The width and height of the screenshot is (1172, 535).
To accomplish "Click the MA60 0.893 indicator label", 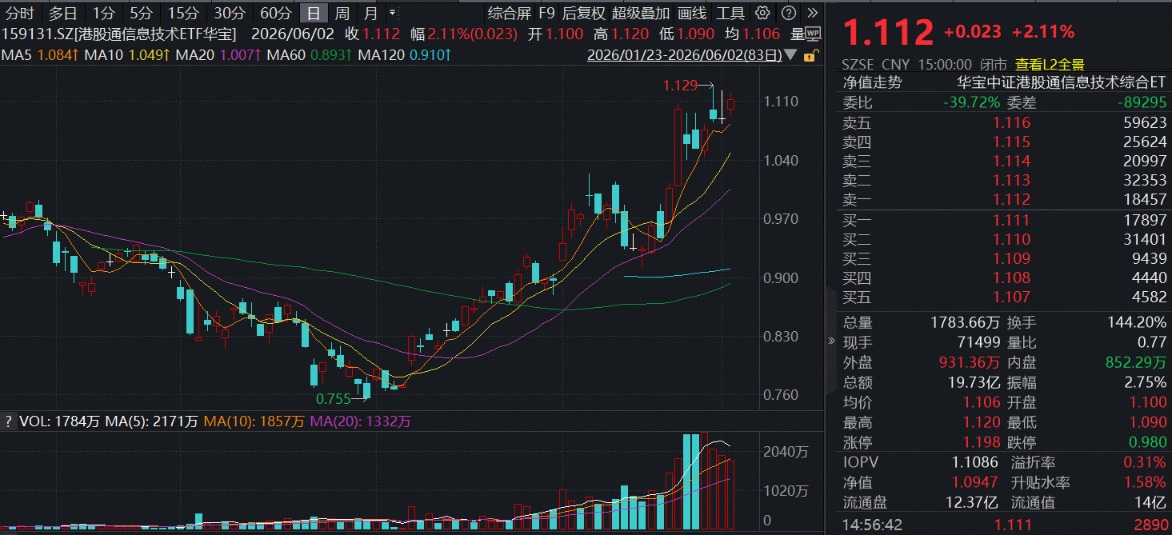I will coord(307,55).
